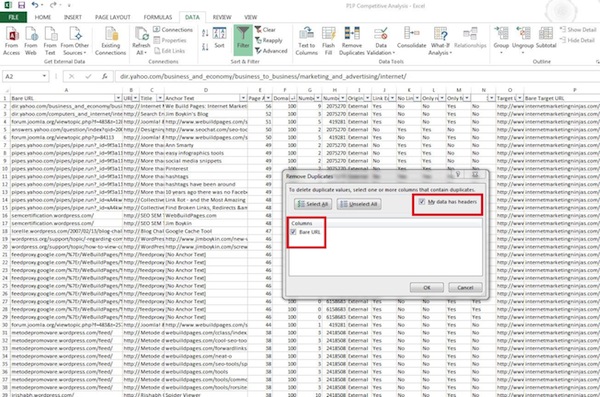This screenshot has height=397, width=600.
Task: Open the Anchor Text filter dropdown
Action: 243,98
